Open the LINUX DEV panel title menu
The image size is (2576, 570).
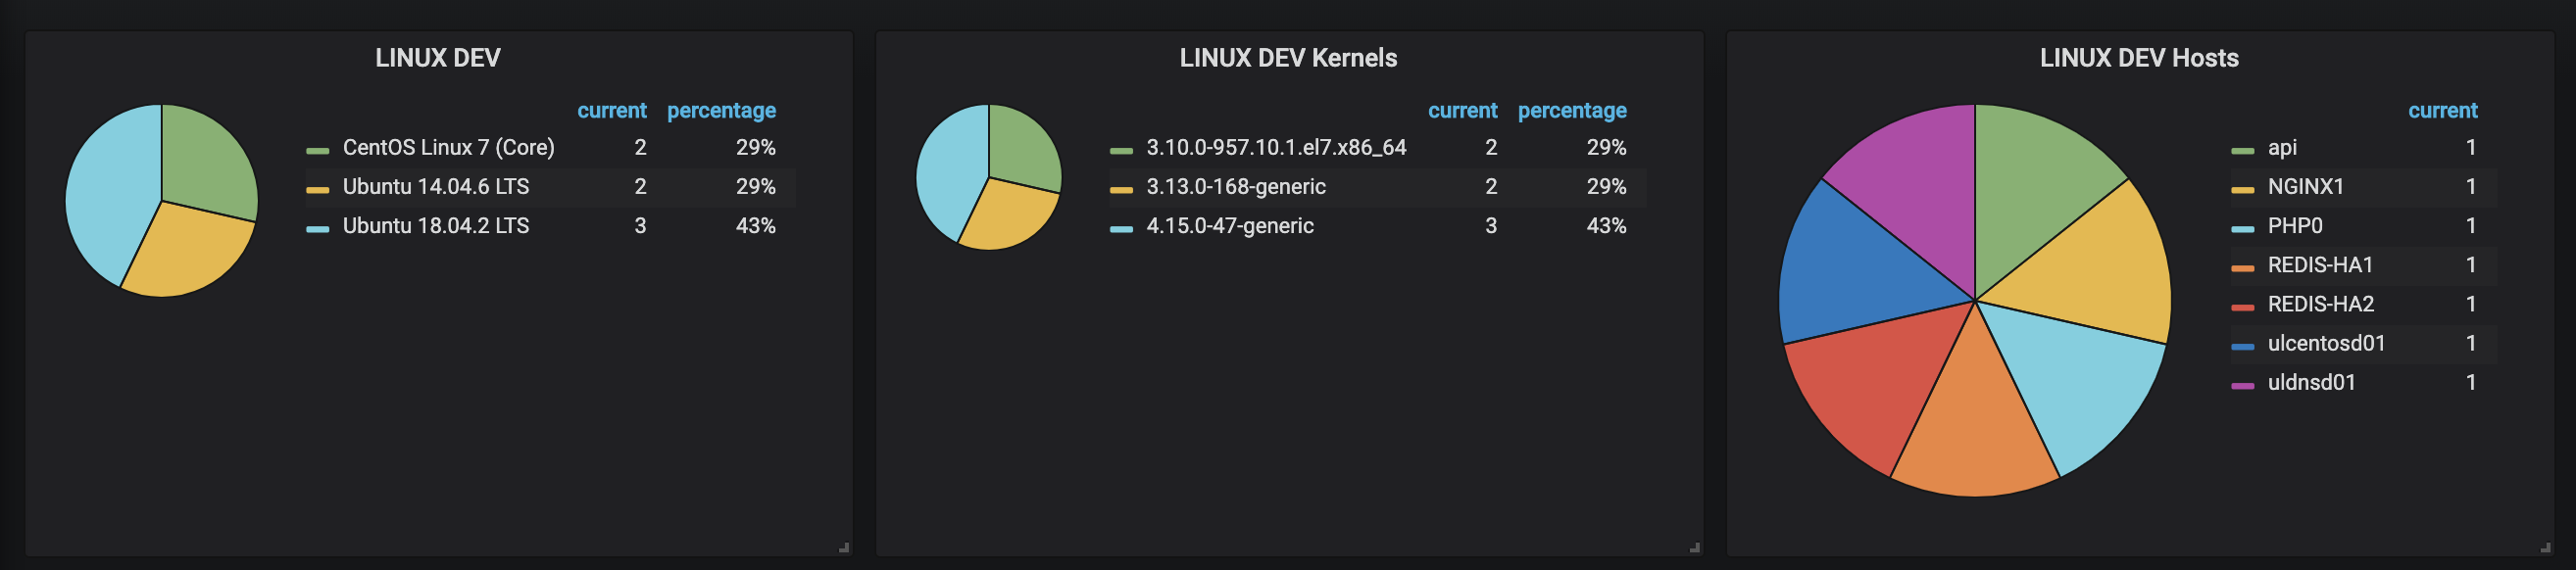(x=437, y=58)
